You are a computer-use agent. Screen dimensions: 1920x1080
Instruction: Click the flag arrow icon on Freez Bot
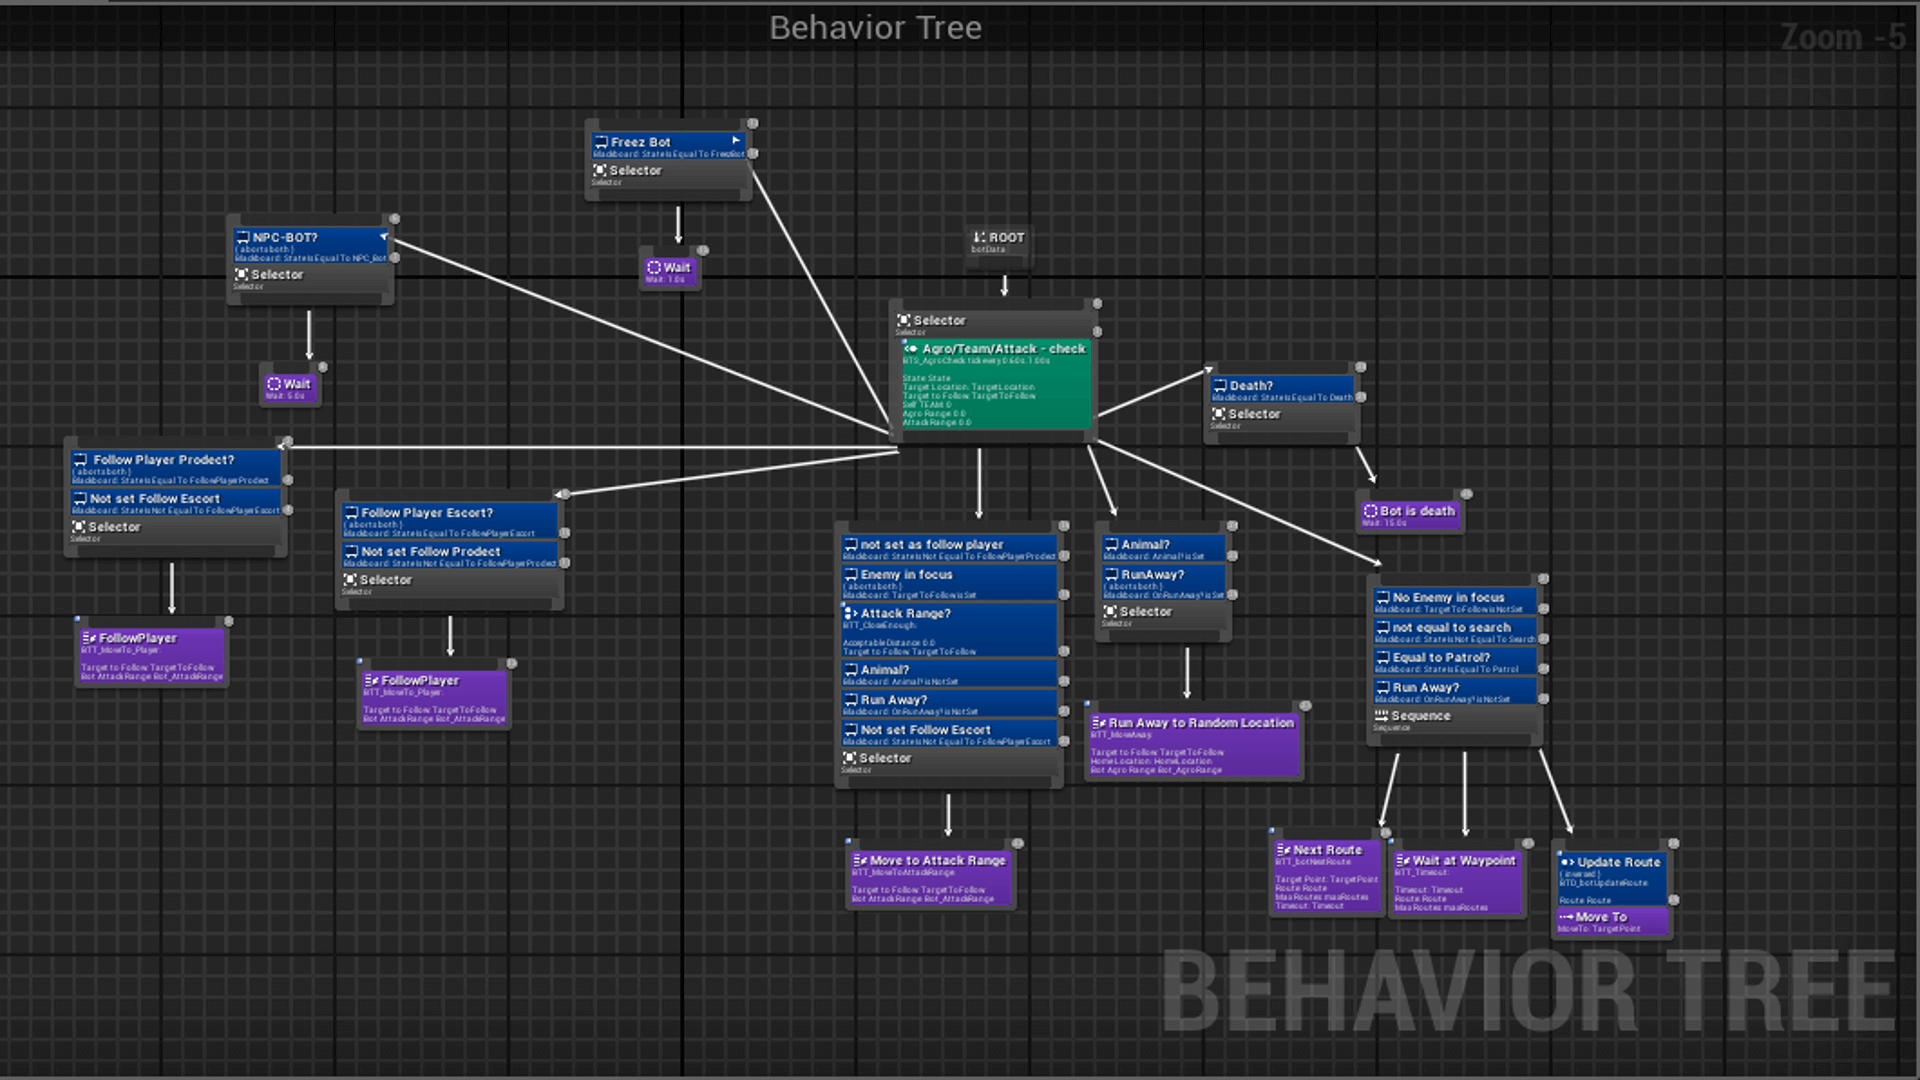click(736, 141)
